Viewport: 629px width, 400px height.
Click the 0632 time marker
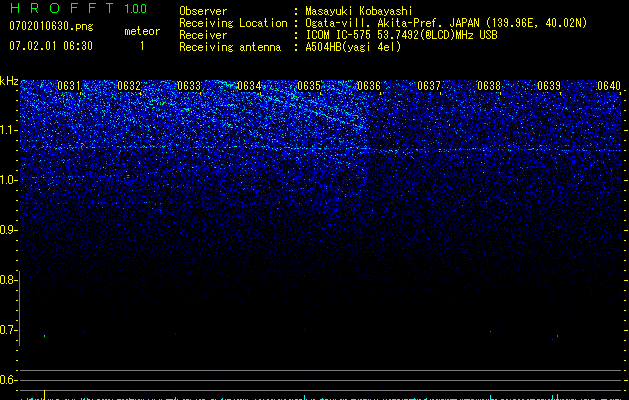pos(129,86)
